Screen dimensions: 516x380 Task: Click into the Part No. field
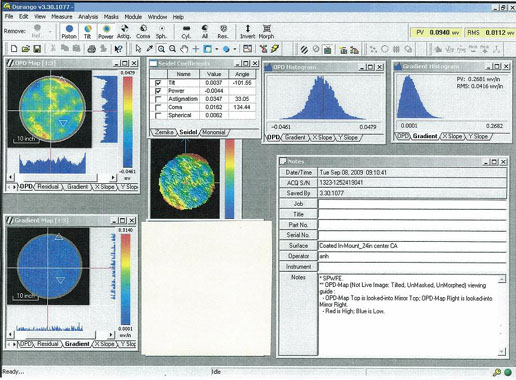click(x=413, y=225)
